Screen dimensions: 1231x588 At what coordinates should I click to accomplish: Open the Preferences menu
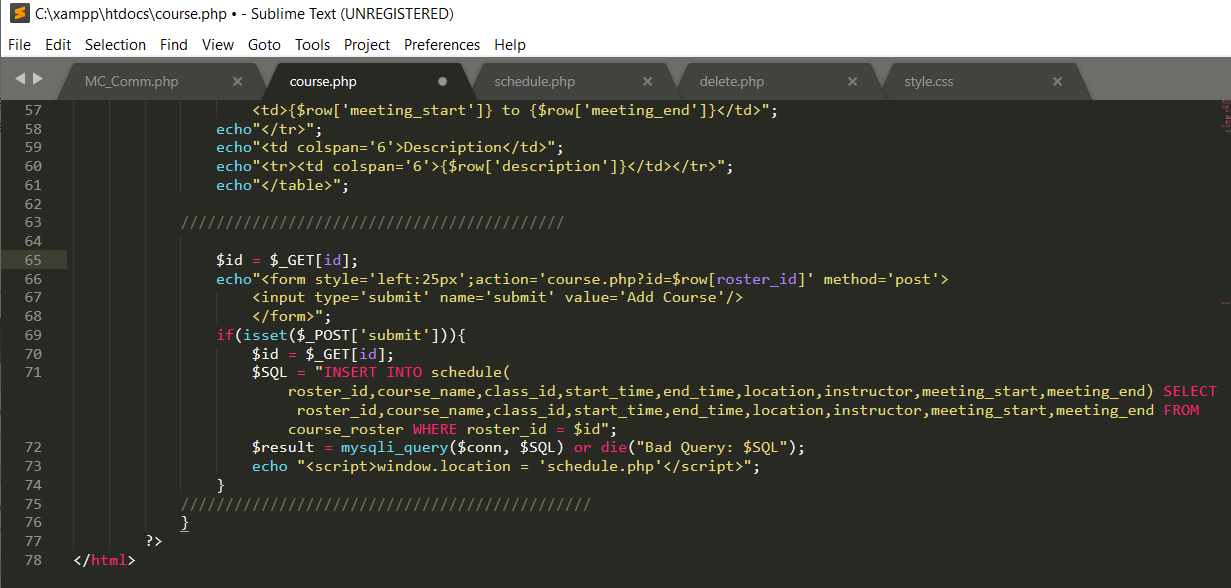(x=442, y=45)
